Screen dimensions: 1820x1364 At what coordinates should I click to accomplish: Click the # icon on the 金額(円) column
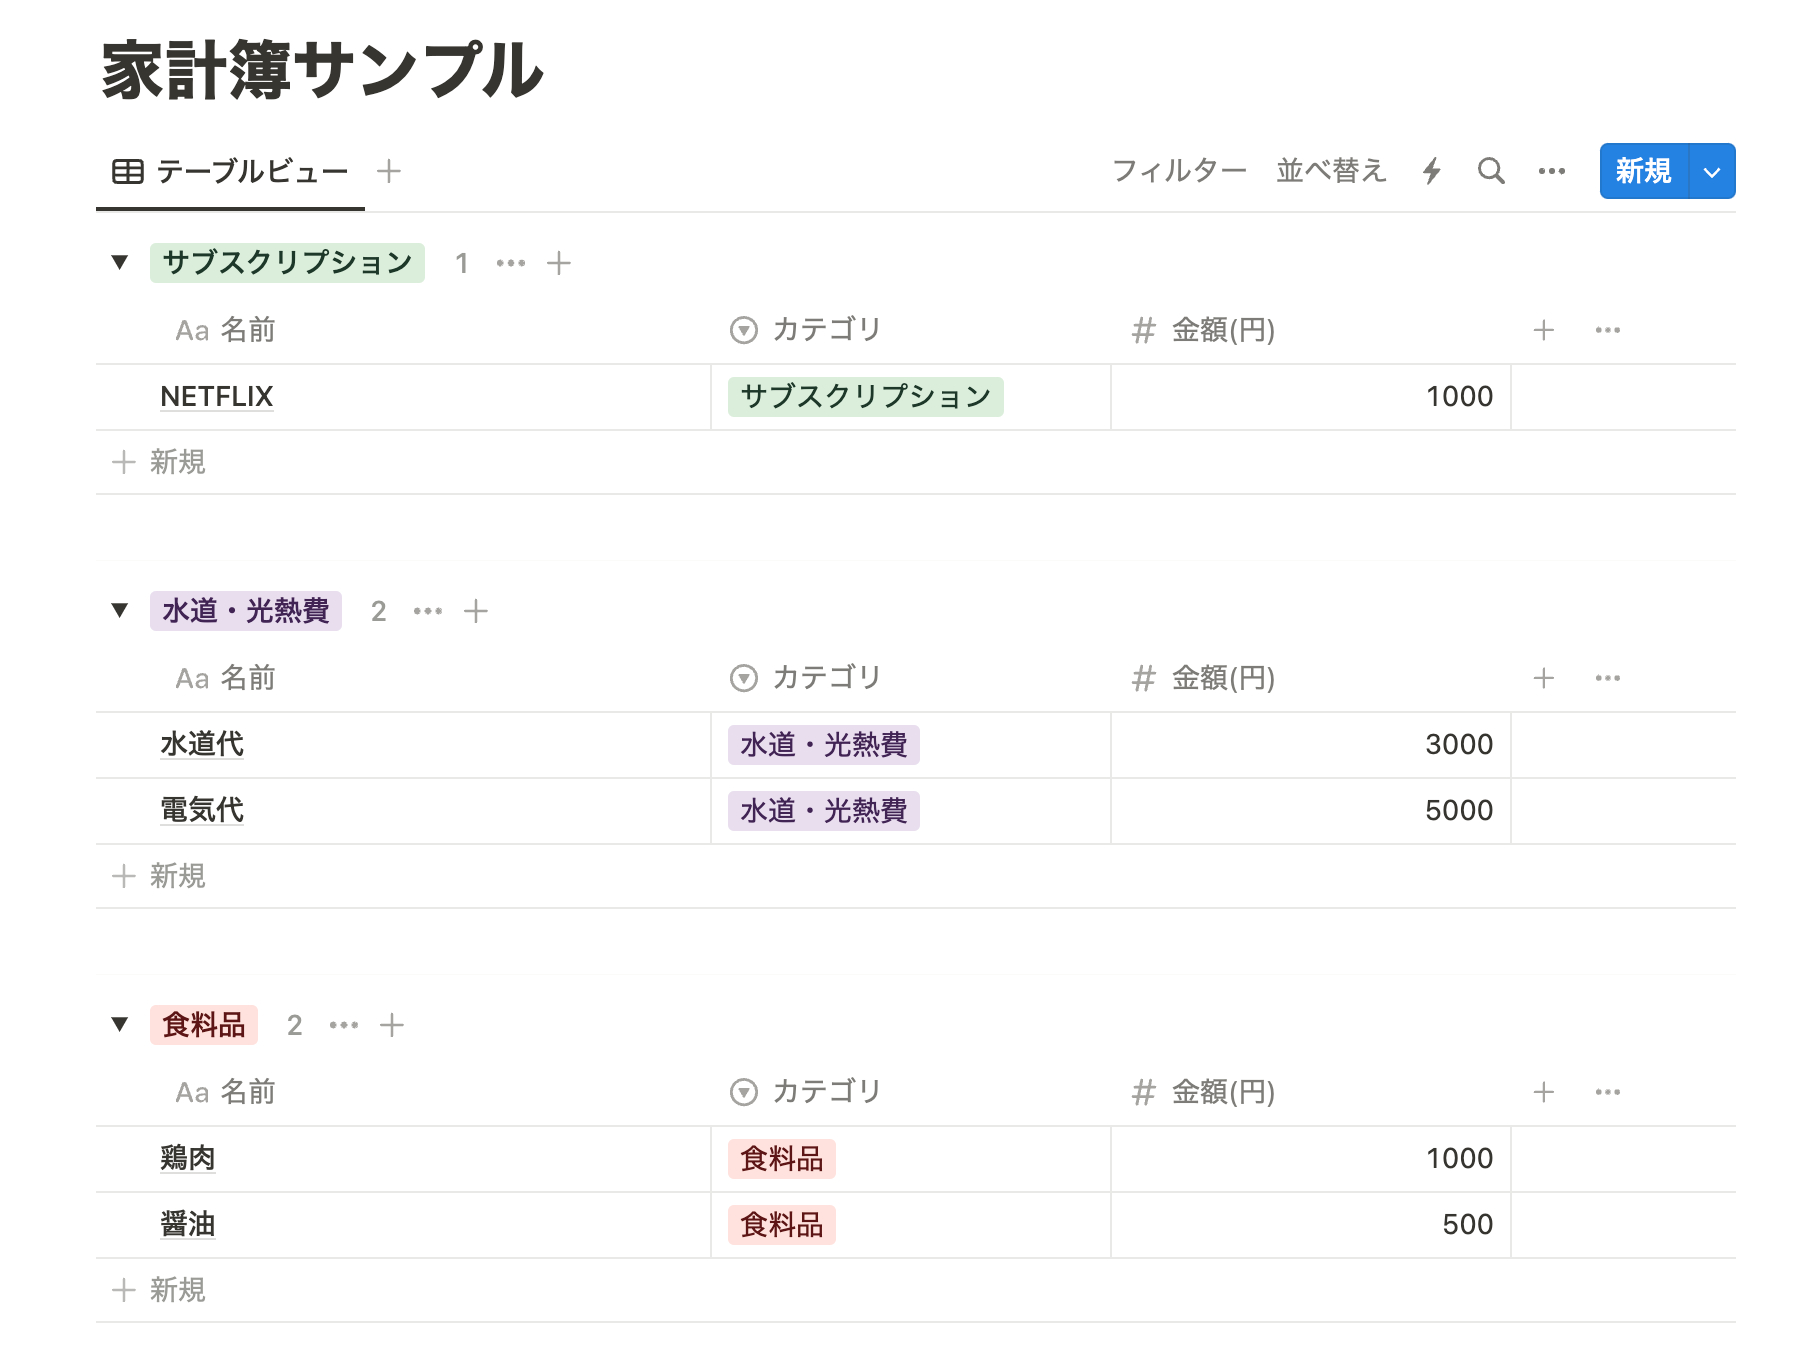pyautogui.click(x=1143, y=330)
